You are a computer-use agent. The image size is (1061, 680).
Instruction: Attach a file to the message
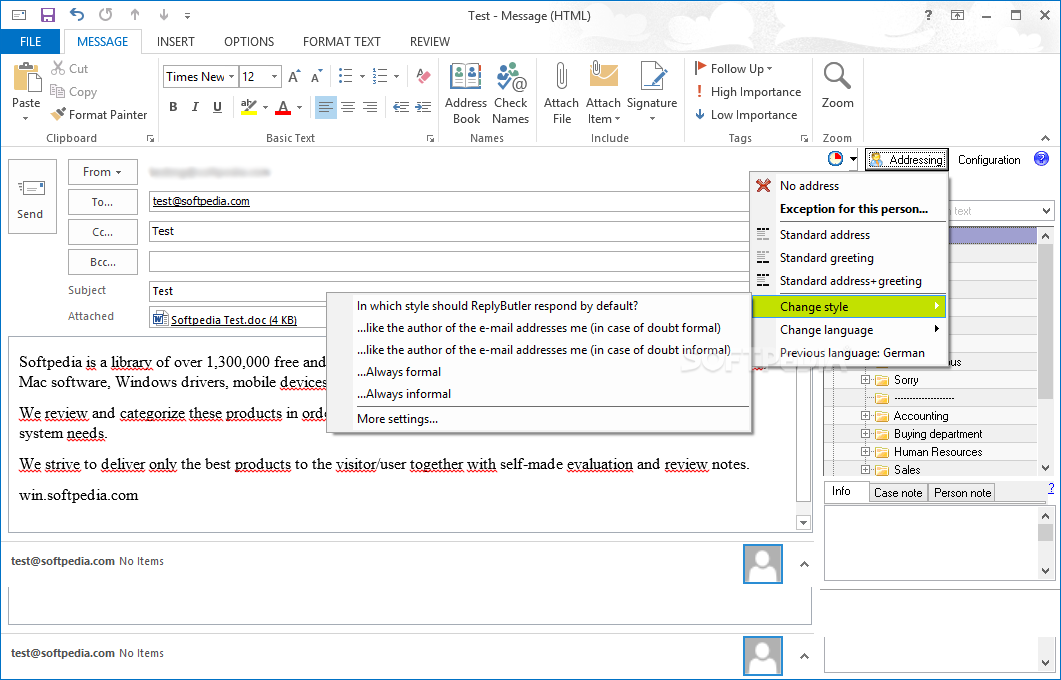[x=562, y=93]
